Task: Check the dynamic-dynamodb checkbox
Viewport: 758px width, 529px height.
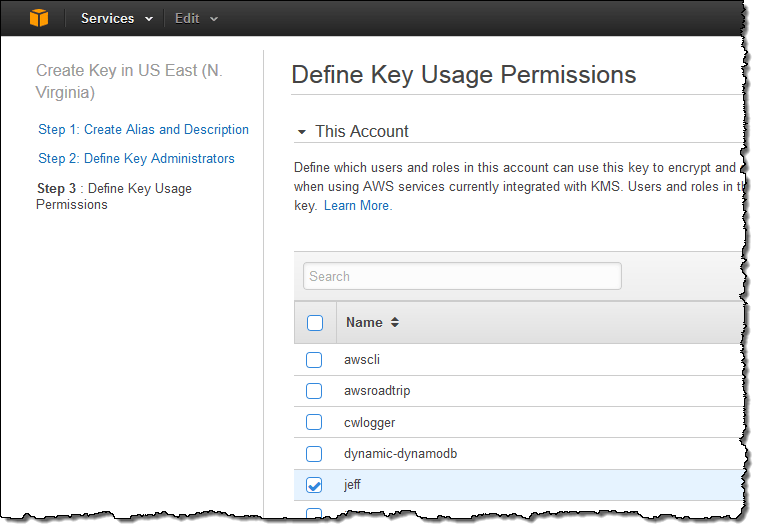Action: (314, 454)
